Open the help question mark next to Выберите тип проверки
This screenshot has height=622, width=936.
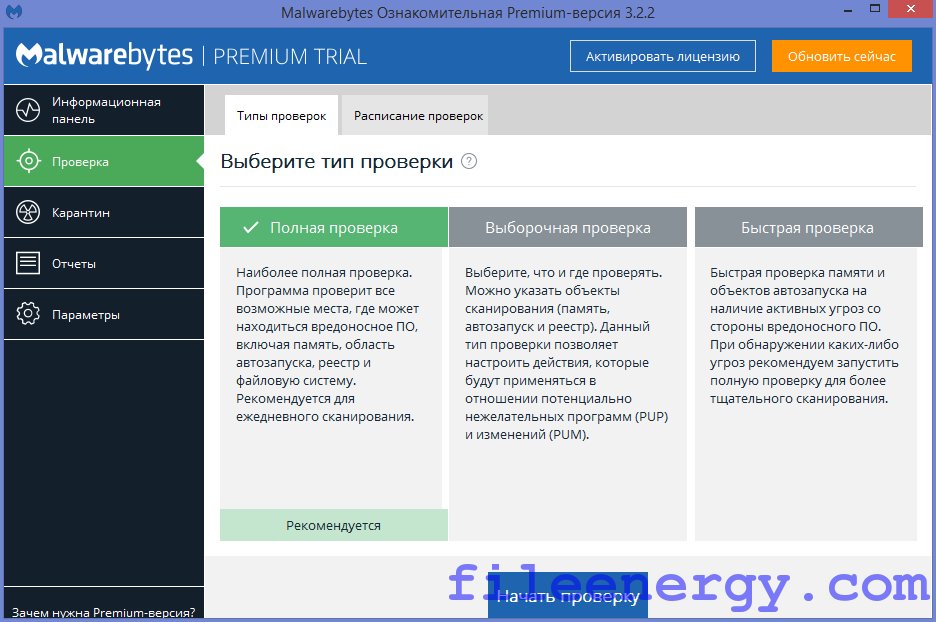click(469, 161)
